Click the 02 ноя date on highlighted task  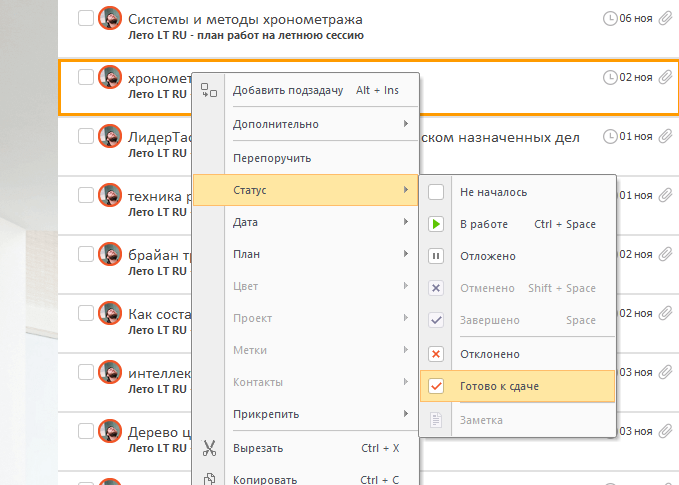(636, 77)
